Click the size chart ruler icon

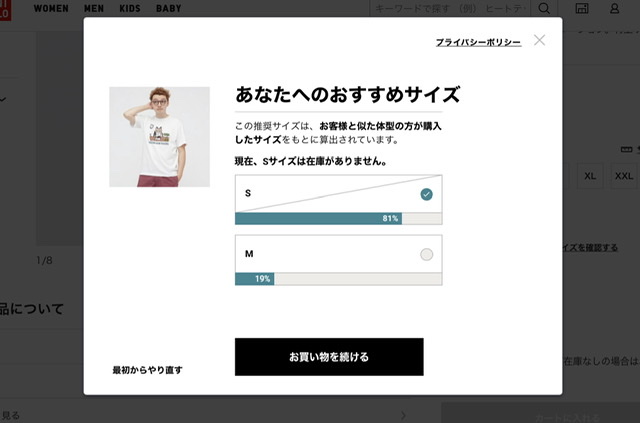(626, 149)
